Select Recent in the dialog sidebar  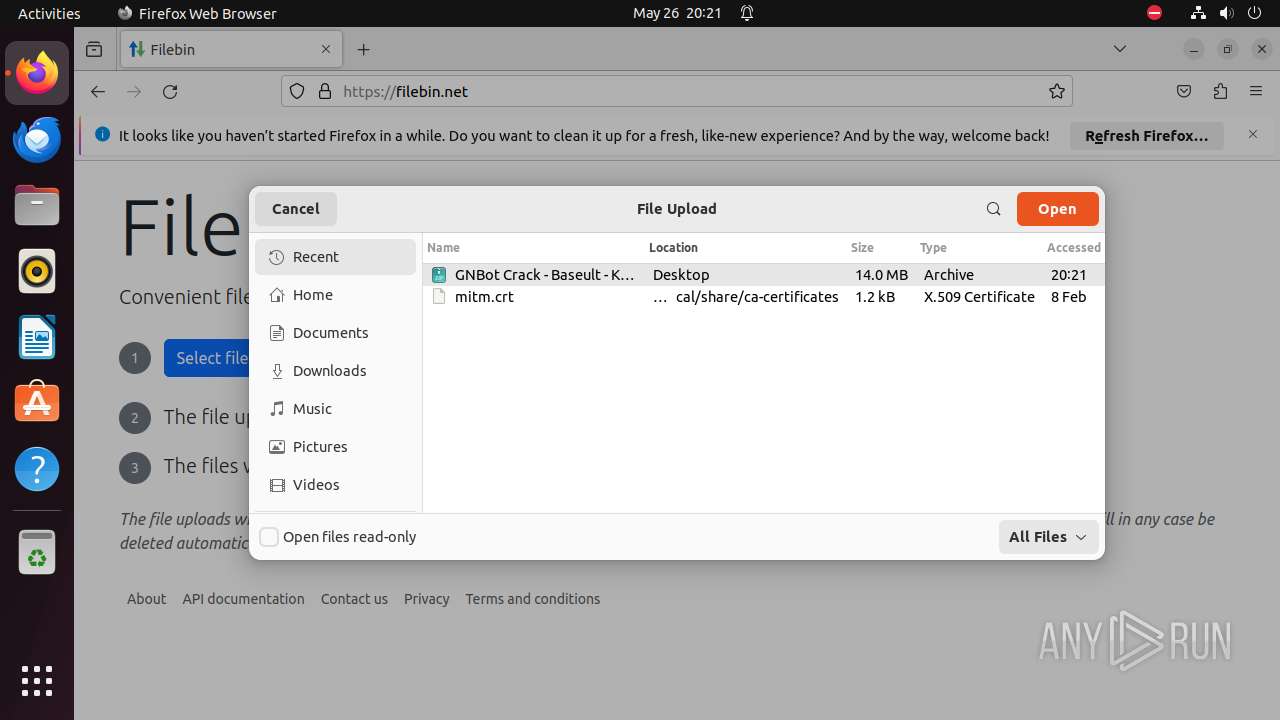pos(335,257)
